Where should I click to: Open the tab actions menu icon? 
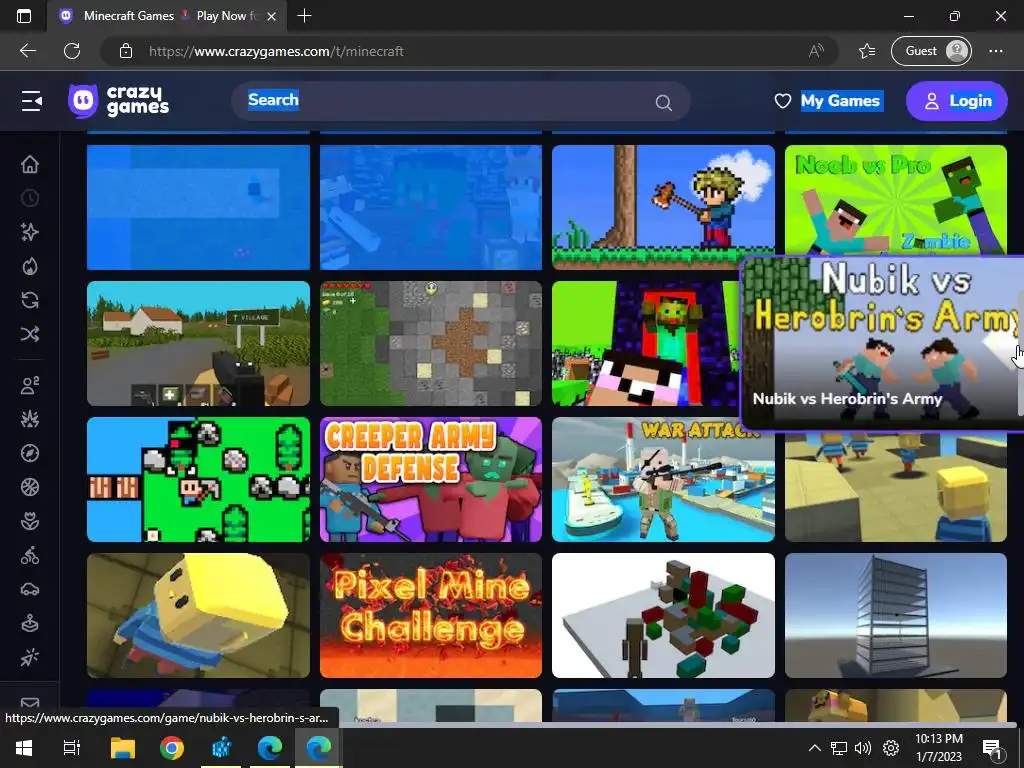(x=24, y=16)
